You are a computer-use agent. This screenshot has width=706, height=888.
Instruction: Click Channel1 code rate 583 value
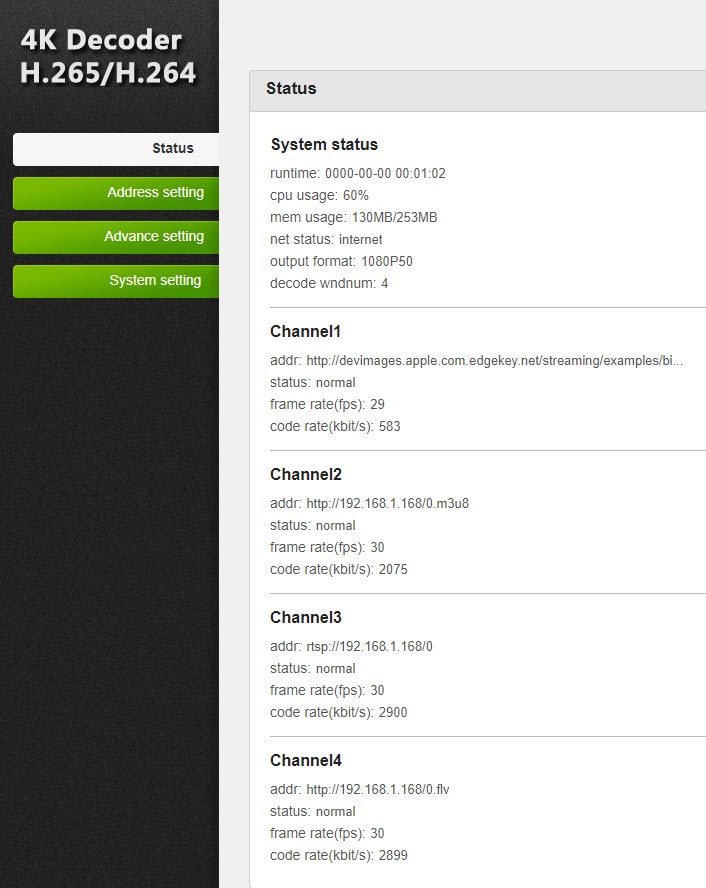pos(390,426)
